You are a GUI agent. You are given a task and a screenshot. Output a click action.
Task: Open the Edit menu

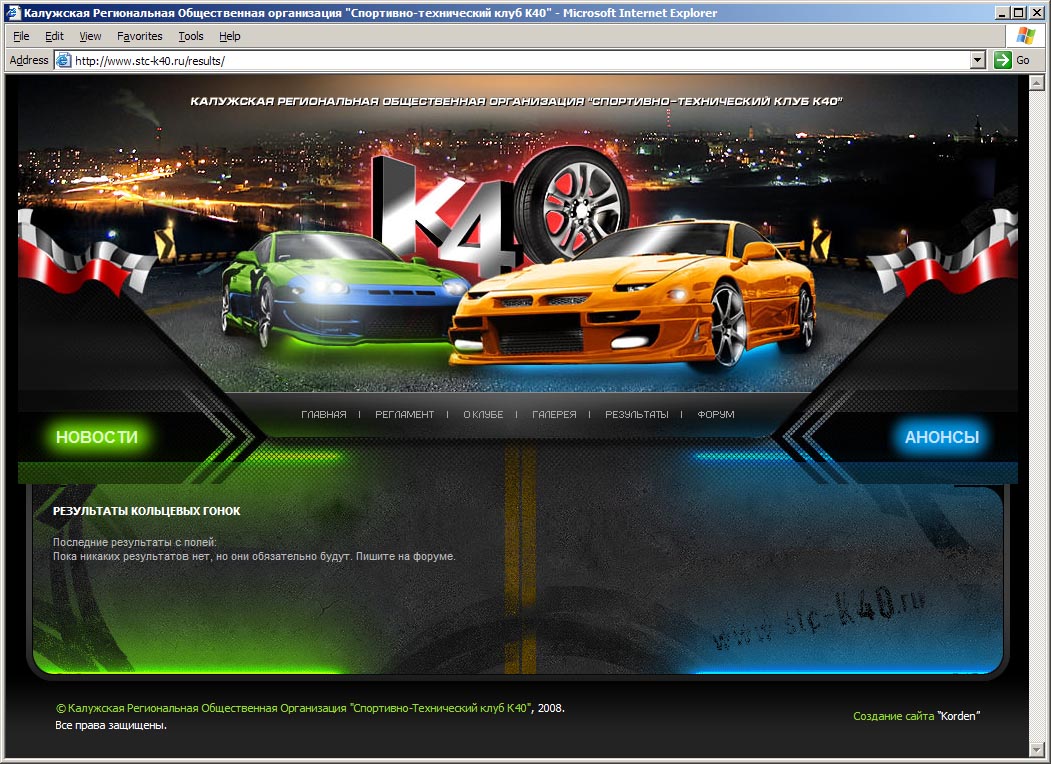[x=54, y=36]
